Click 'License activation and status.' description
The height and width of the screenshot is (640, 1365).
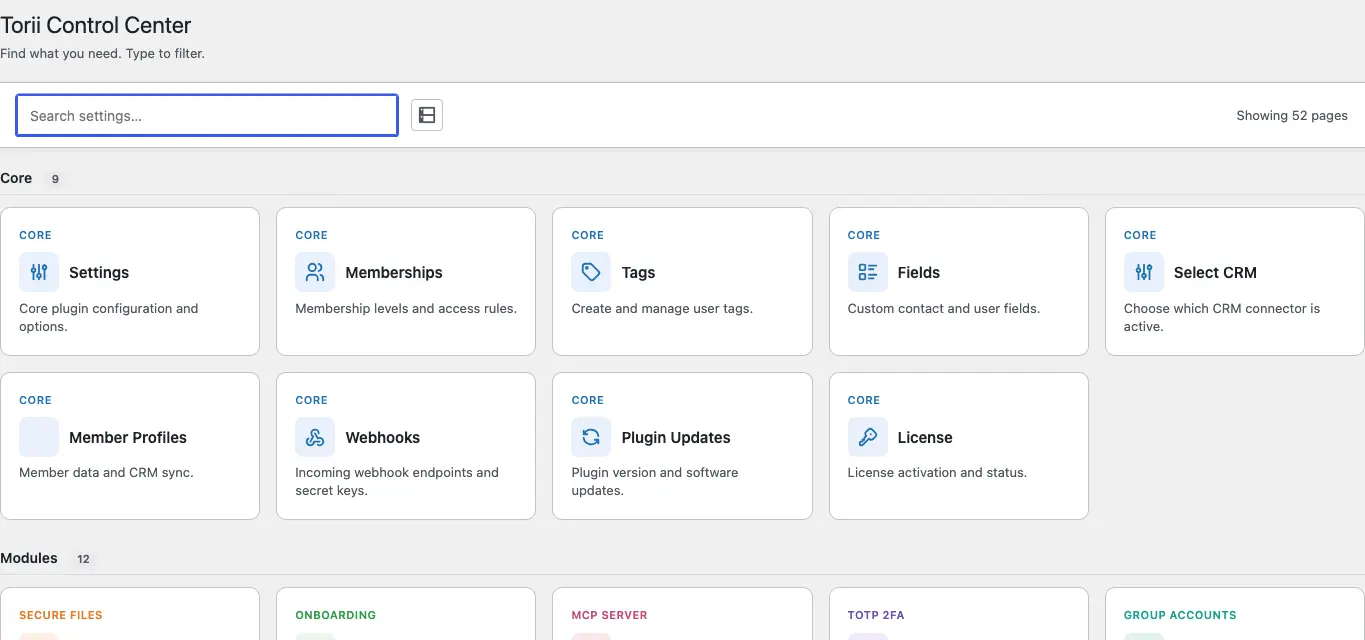pos(937,472)
